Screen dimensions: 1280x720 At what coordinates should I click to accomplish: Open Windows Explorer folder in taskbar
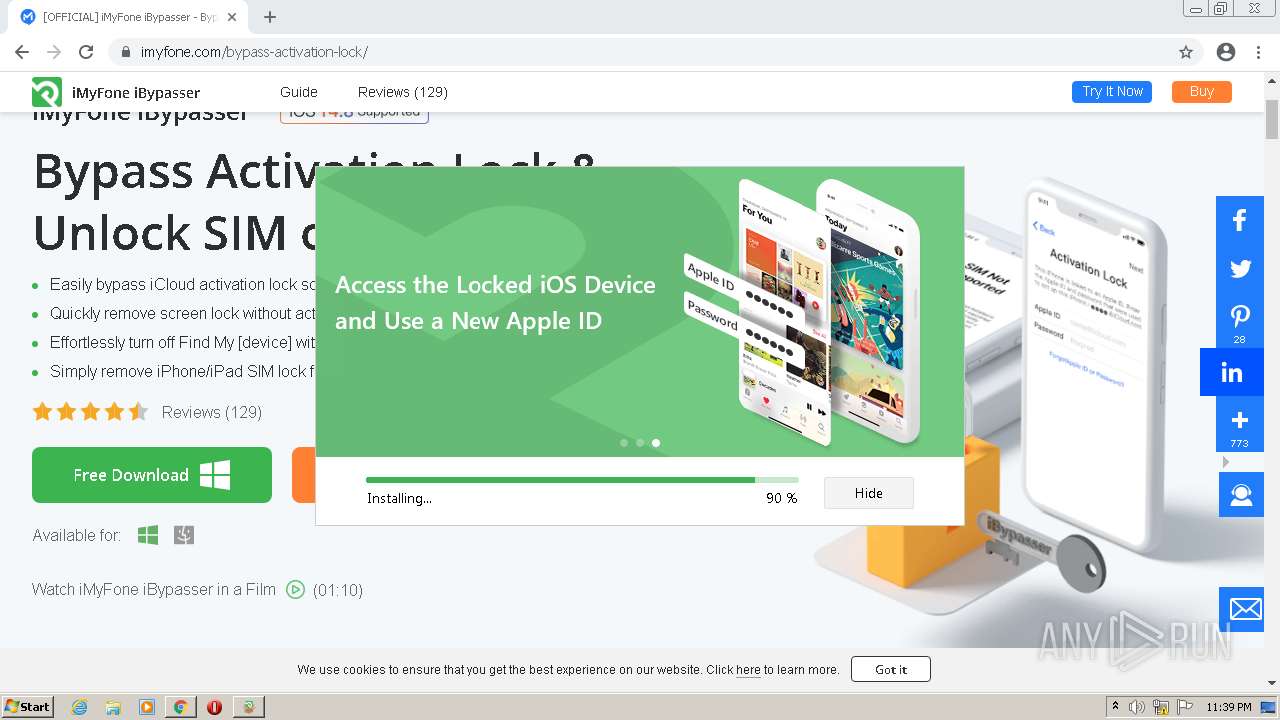(x=113, y=707)
